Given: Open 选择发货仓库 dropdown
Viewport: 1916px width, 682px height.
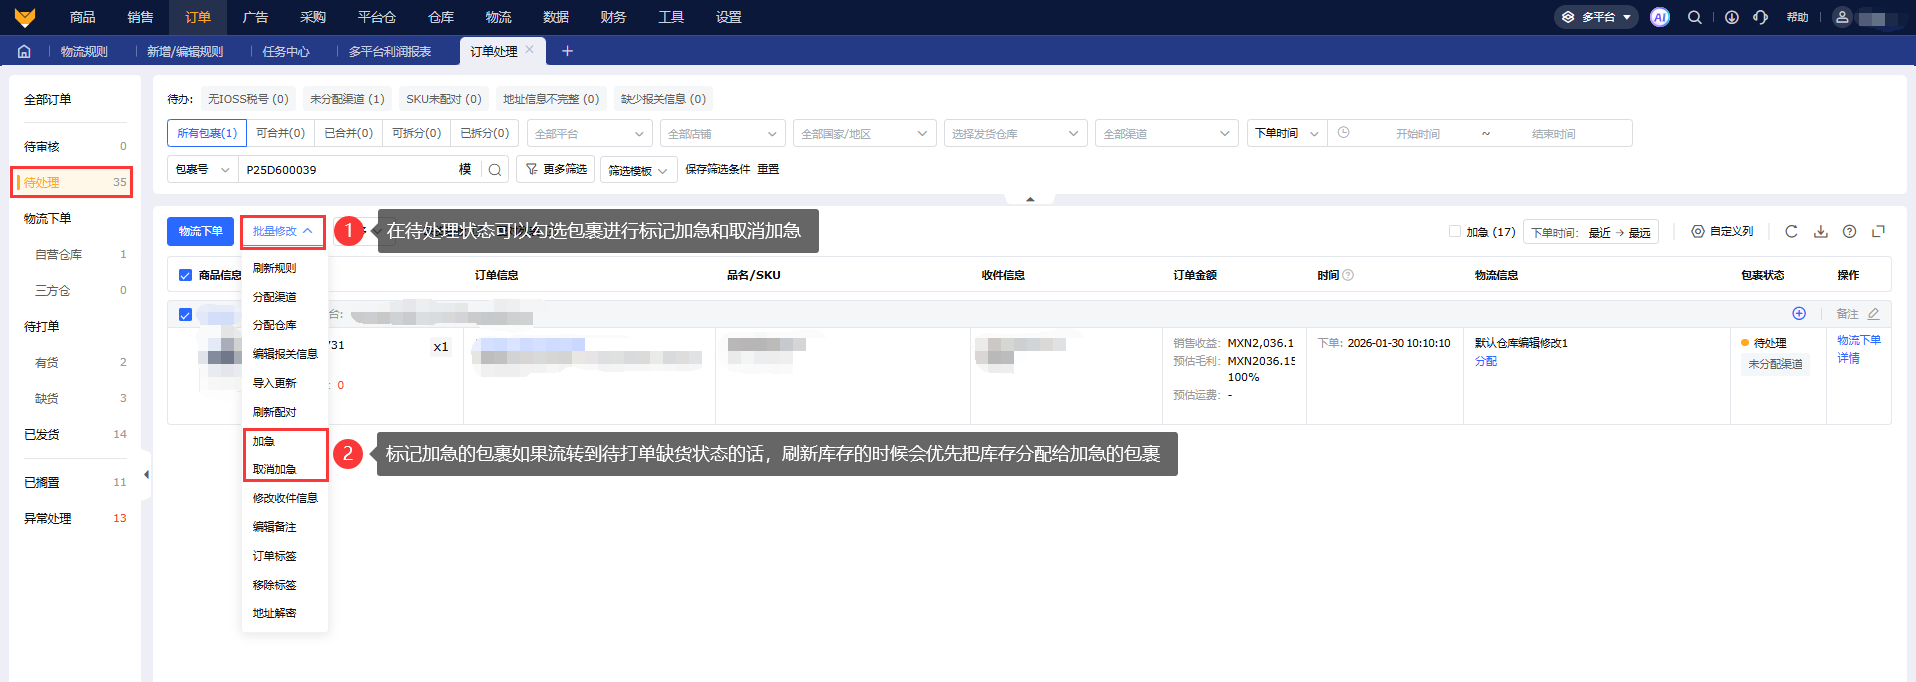Looking at the screenshot, I should point(1015,133).
